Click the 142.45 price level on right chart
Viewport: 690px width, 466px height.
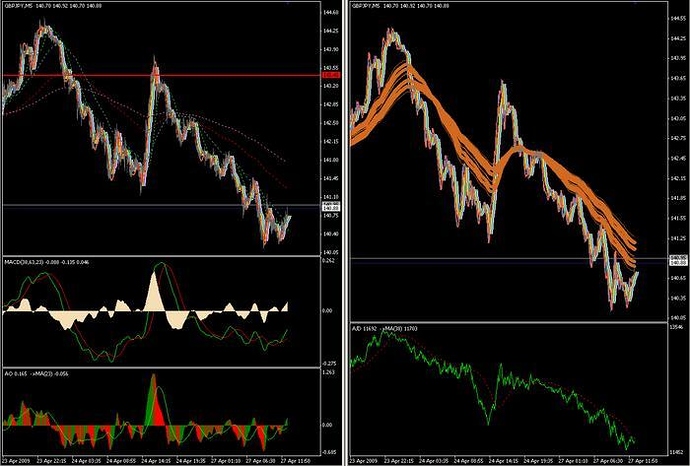click(x=678, y=158)
